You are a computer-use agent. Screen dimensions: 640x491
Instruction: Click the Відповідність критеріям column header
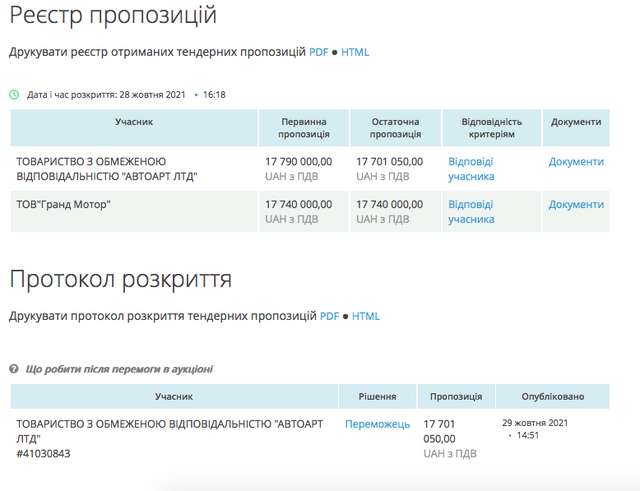click(491, 127)
